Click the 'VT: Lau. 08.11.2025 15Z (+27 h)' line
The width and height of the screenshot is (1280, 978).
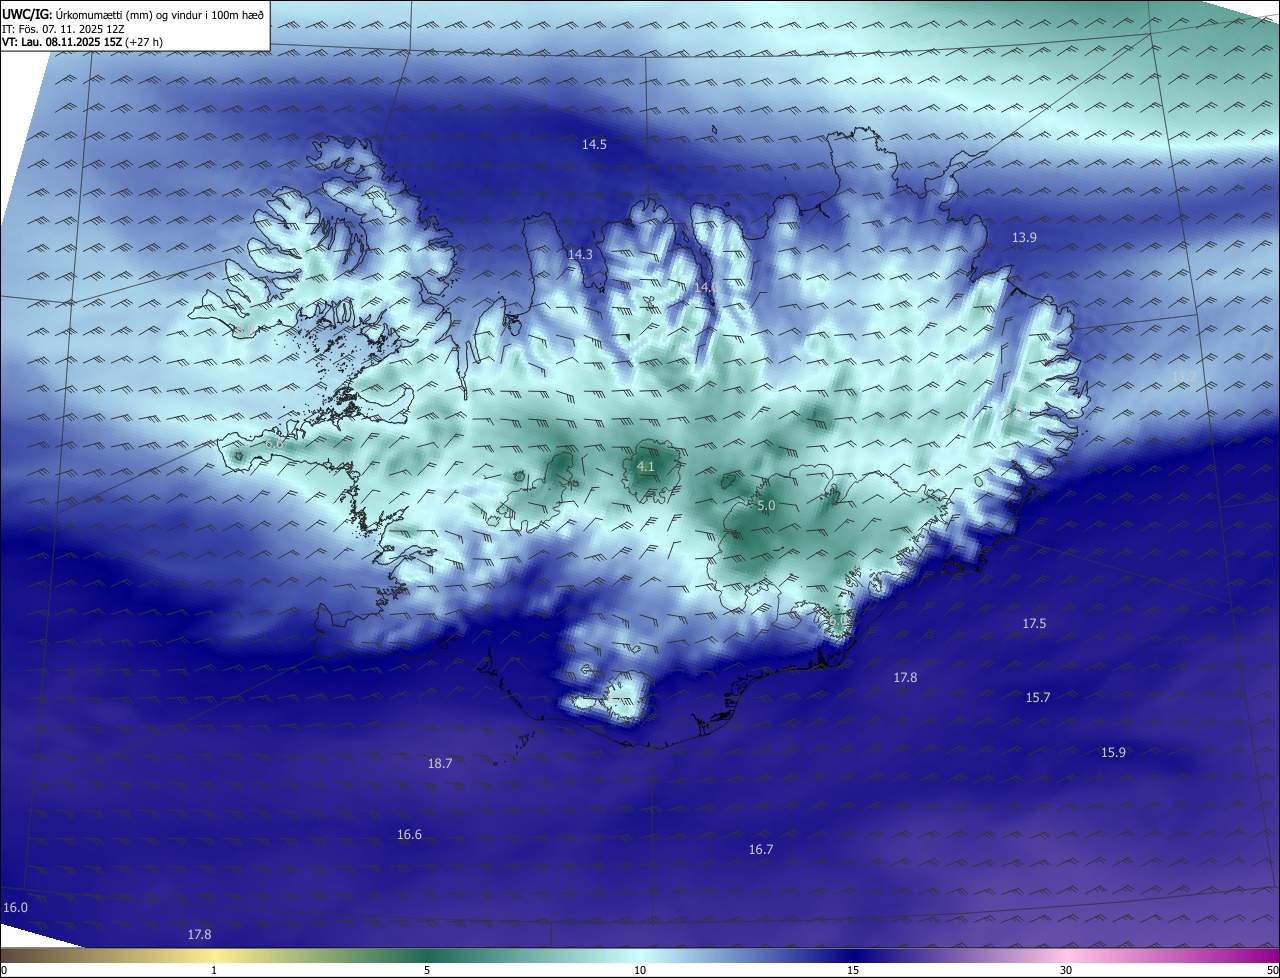tap(82, 42)
